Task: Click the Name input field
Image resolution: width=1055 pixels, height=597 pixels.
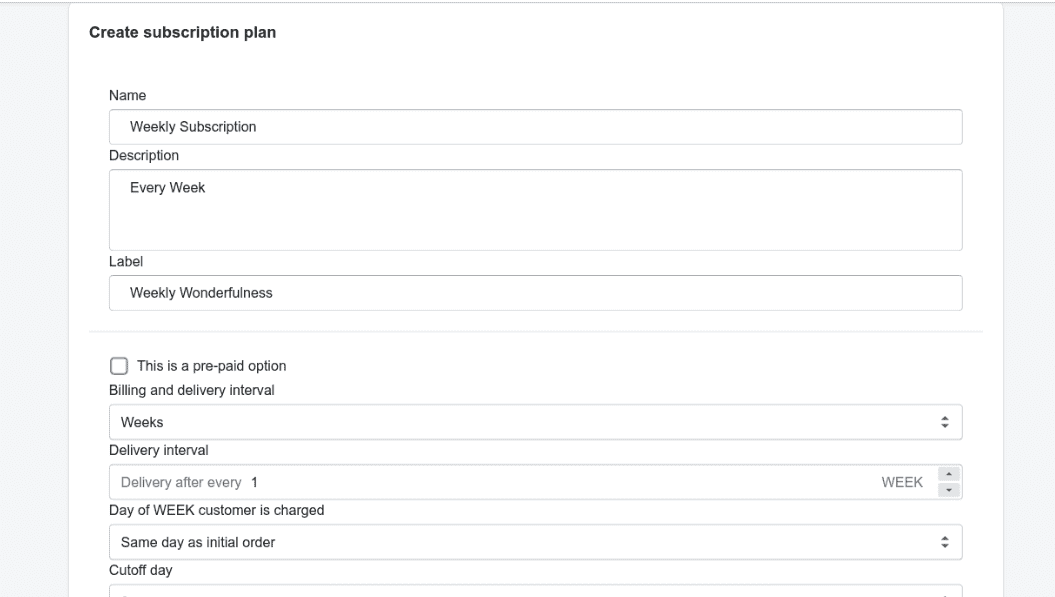Action: pos(535,127)
